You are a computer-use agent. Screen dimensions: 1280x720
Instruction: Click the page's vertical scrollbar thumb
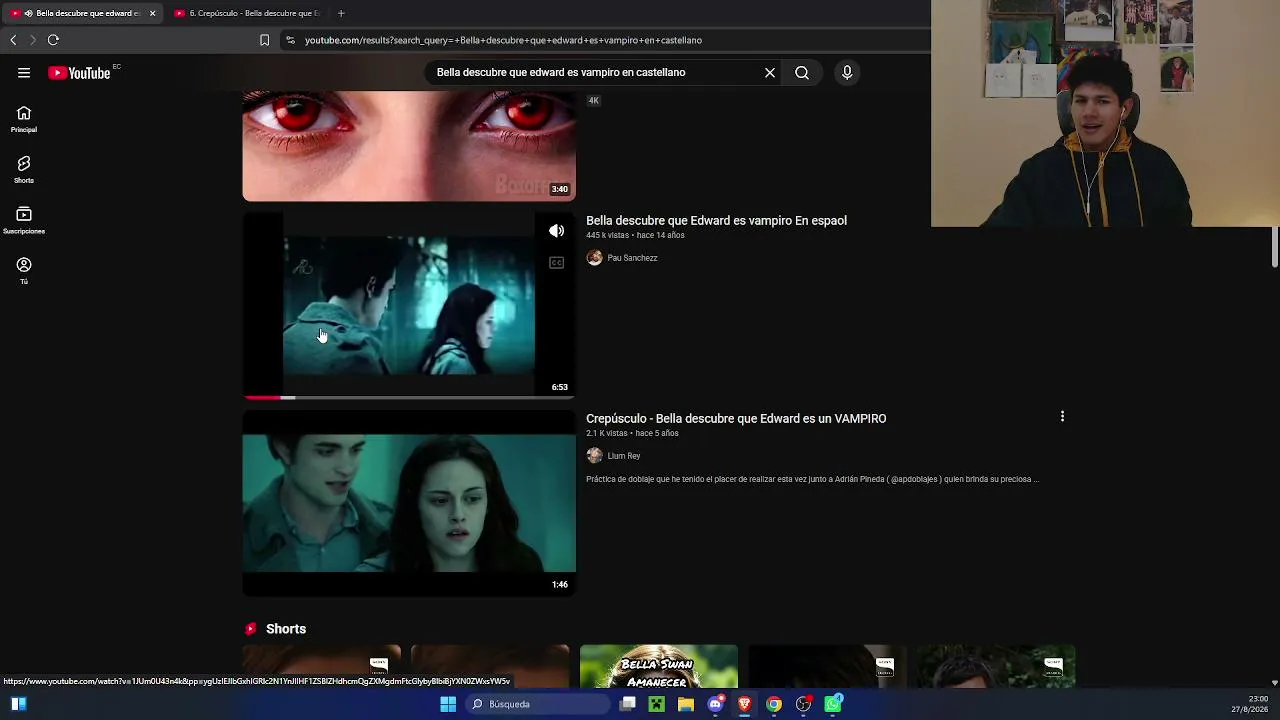1274,248
